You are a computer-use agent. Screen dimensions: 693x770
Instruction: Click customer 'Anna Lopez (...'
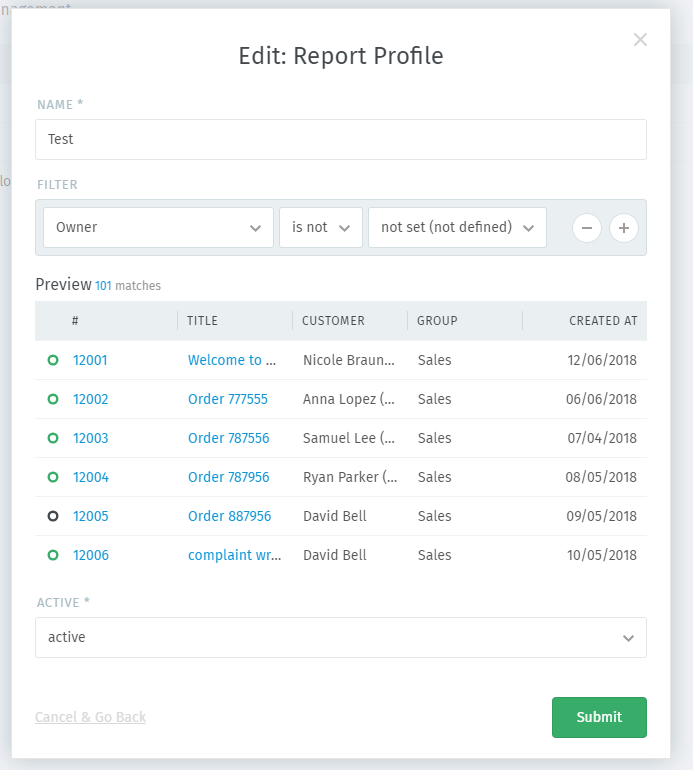click(349, 399)
